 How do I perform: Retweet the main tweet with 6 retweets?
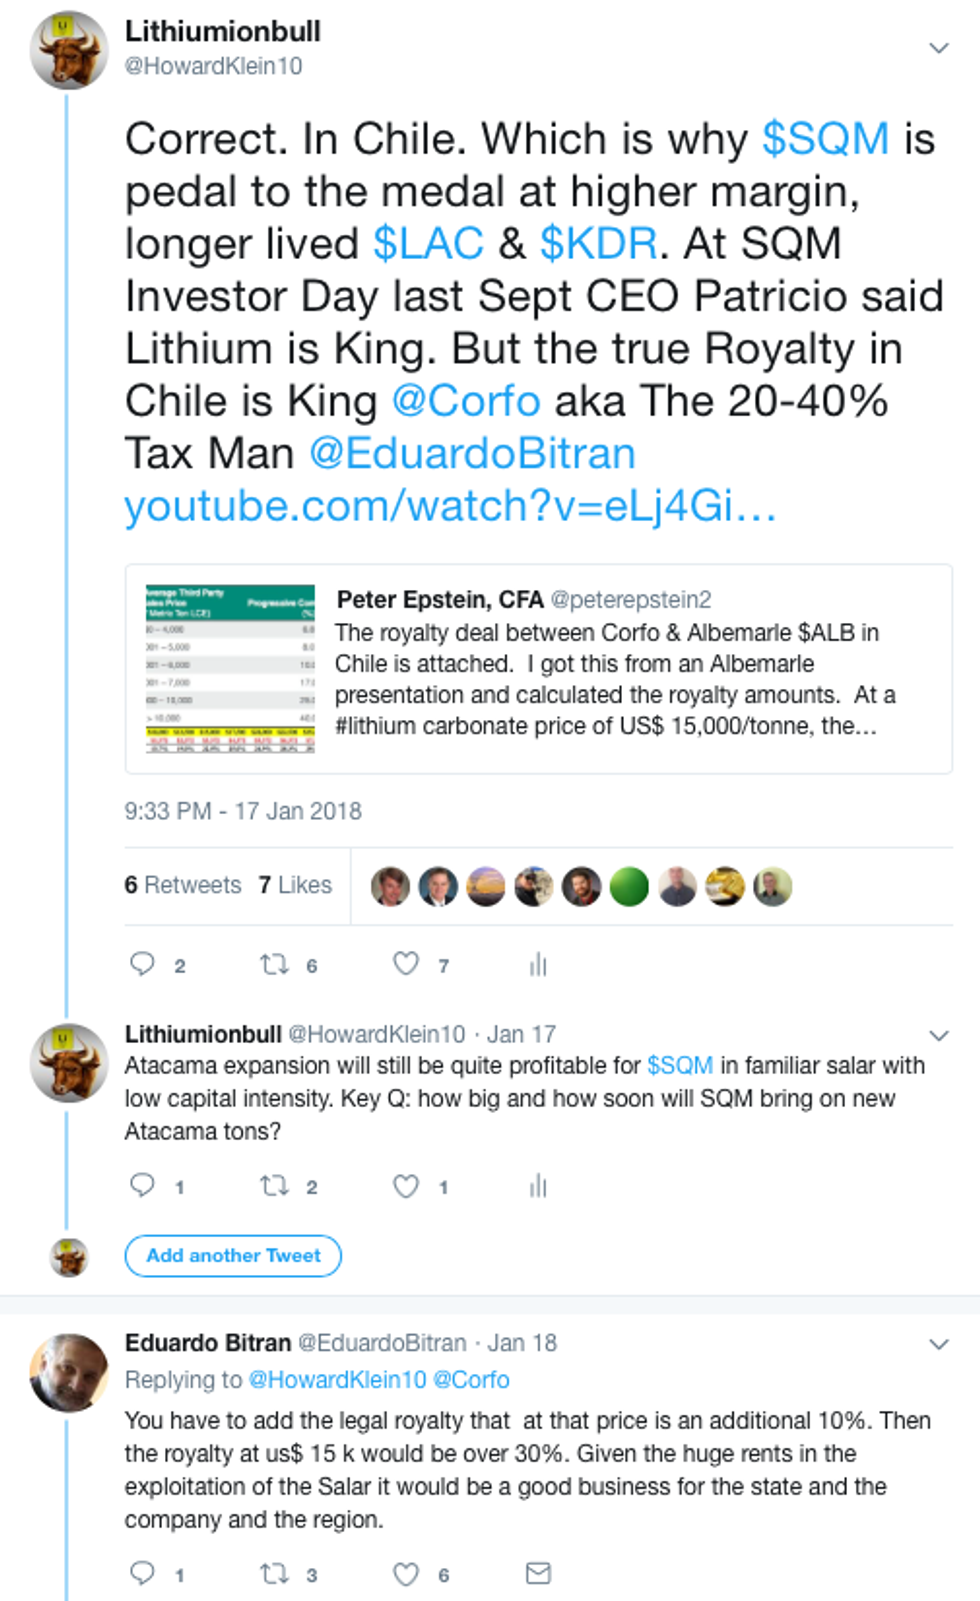pyautogui.click(x=274, y=964)
